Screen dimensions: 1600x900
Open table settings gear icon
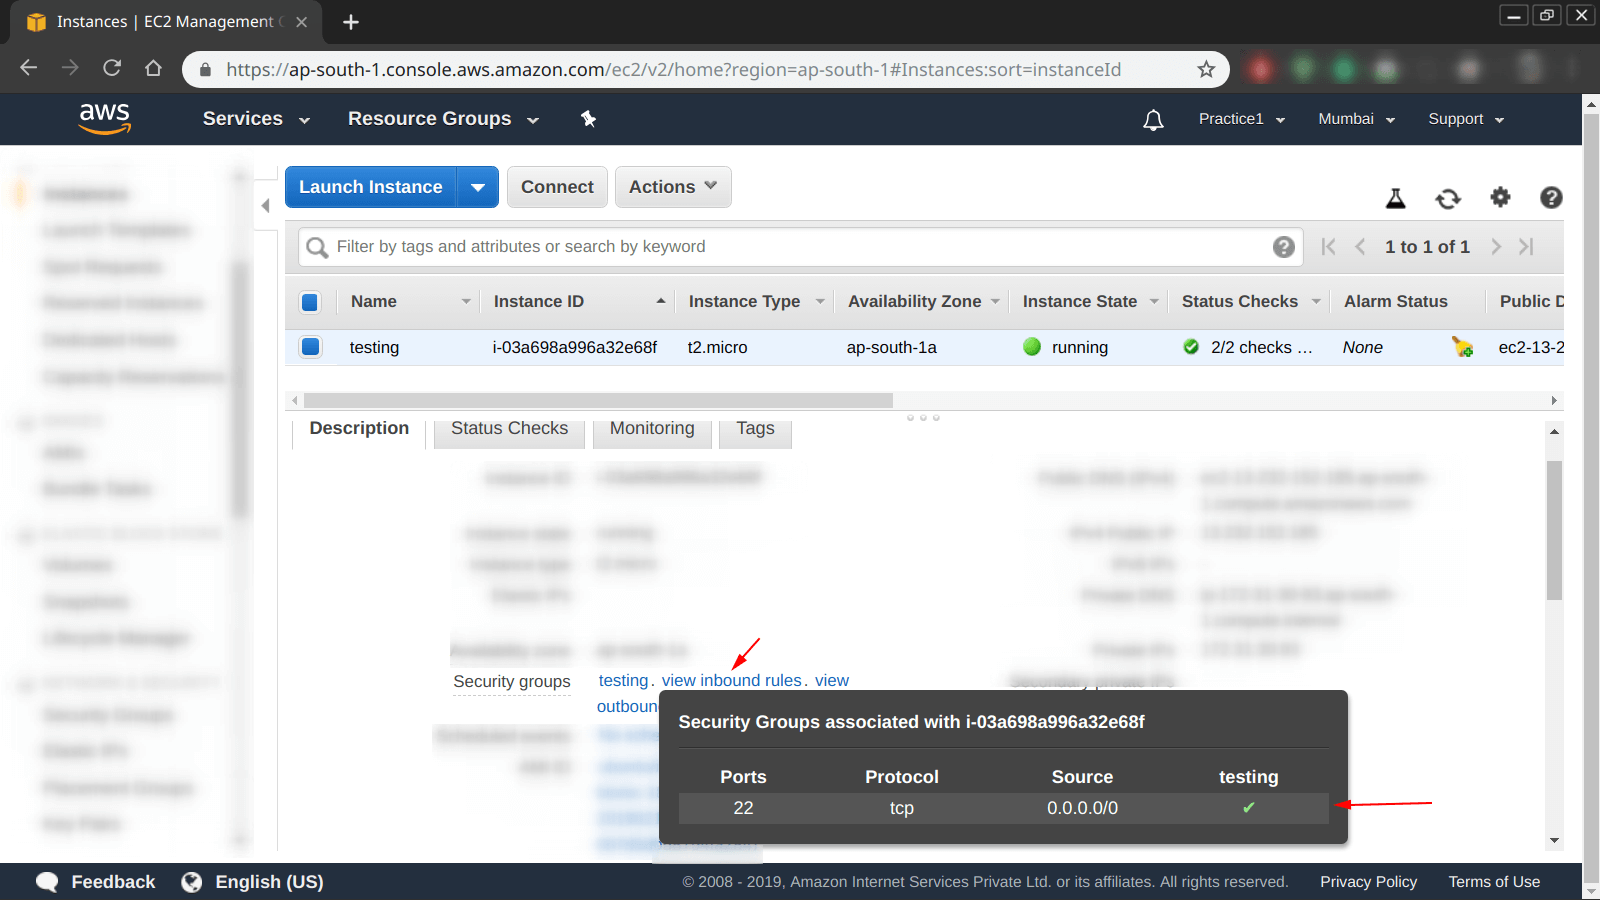tap(1500, 197)
